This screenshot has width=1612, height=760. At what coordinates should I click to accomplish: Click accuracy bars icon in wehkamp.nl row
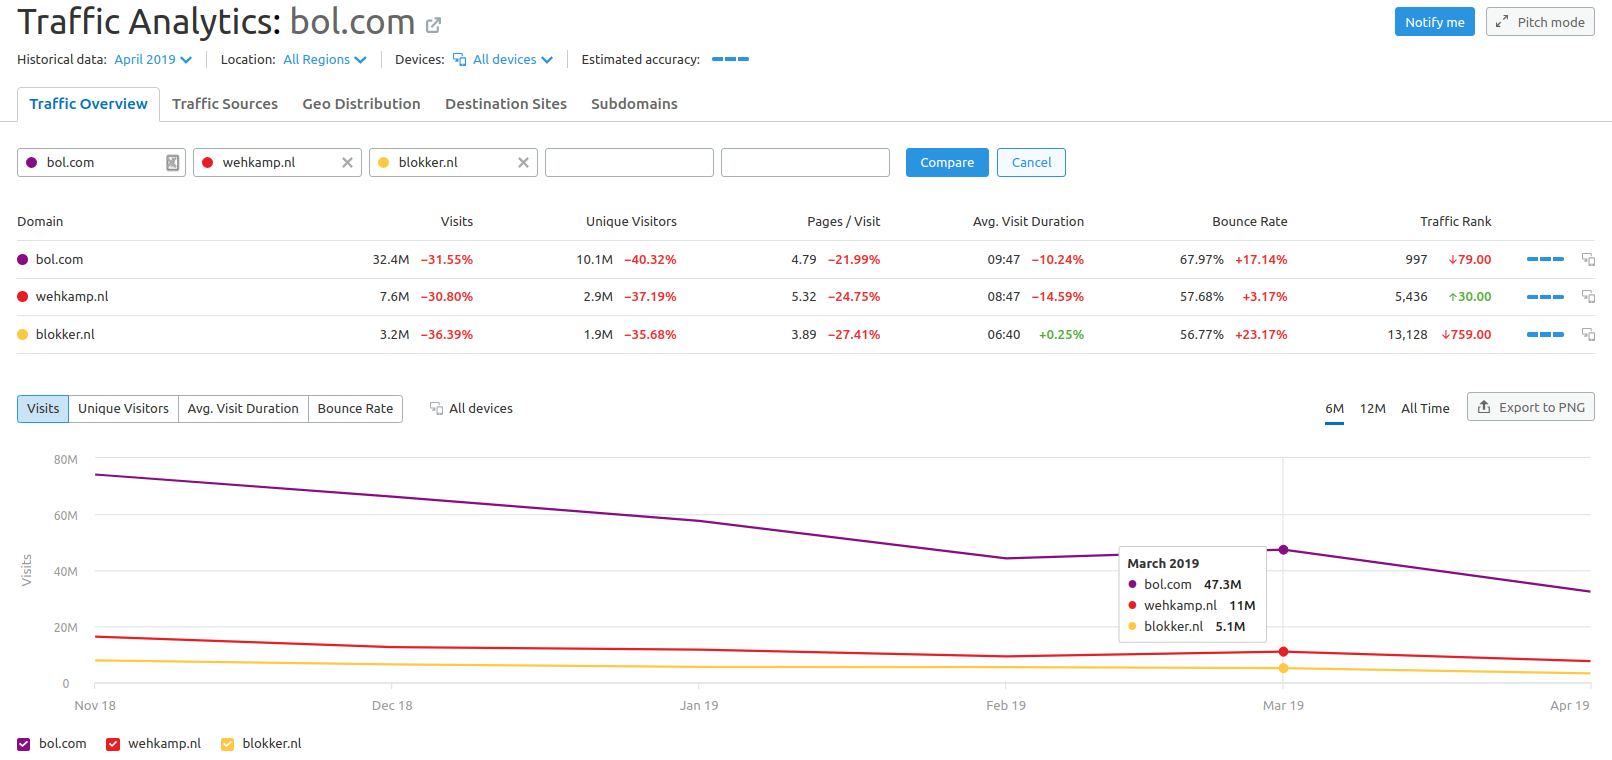click(1545, 297)
